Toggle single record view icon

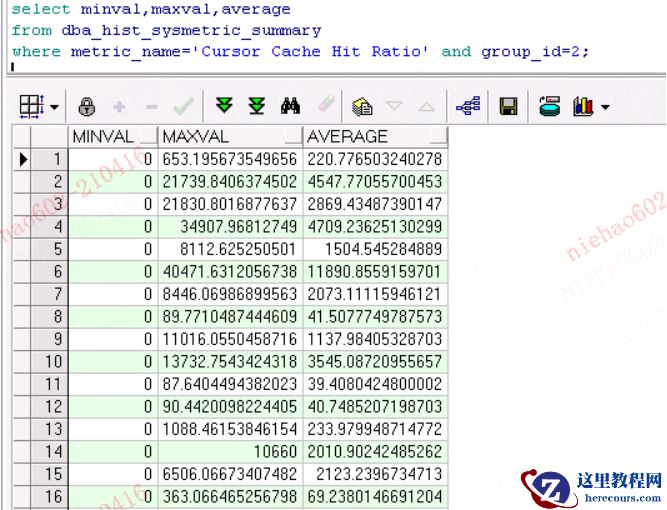467,106
